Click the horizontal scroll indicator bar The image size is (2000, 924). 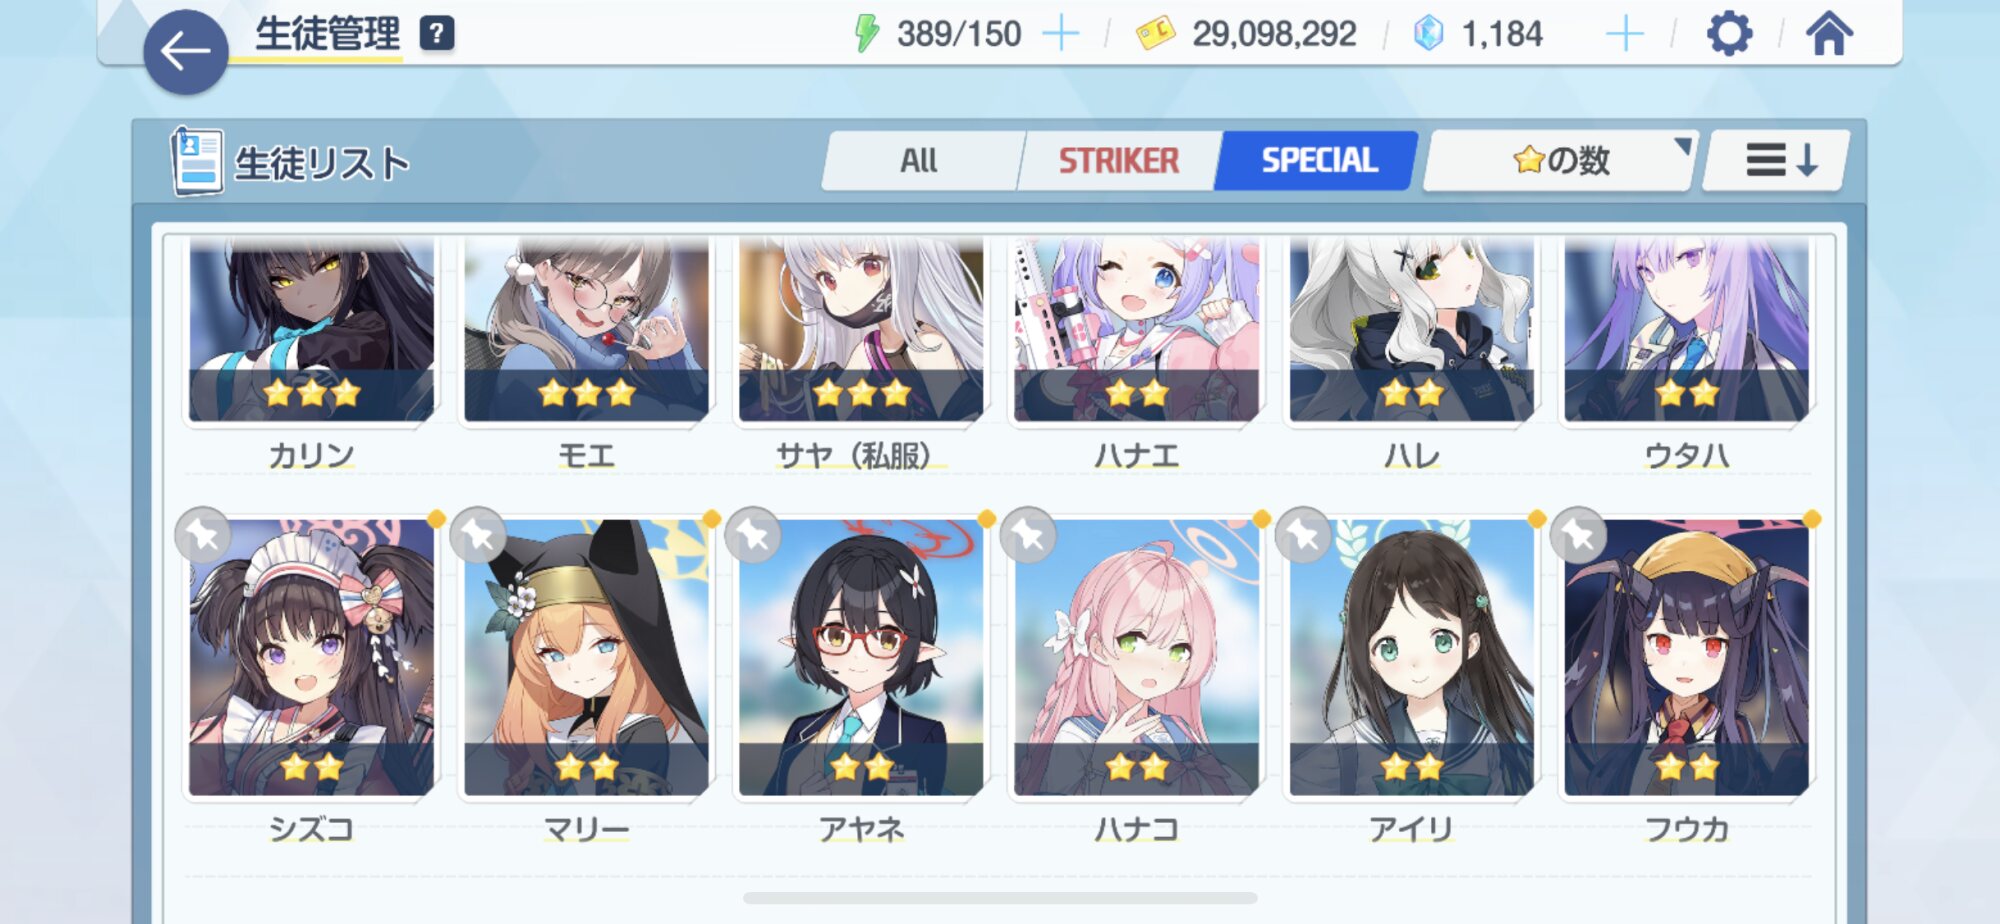point(1000,898)
